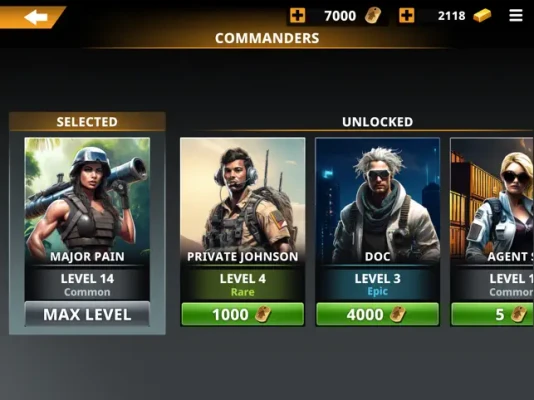This screenshot has height=400, width=534.
Task: Upgrade Doc for 4000 tags
Action: [377, 314]
